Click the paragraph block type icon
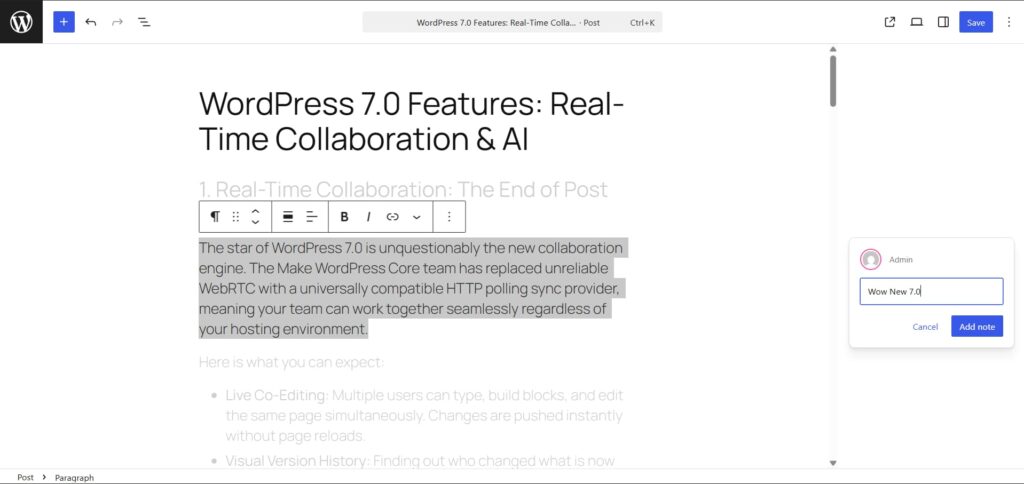 (x=215, y=216)
